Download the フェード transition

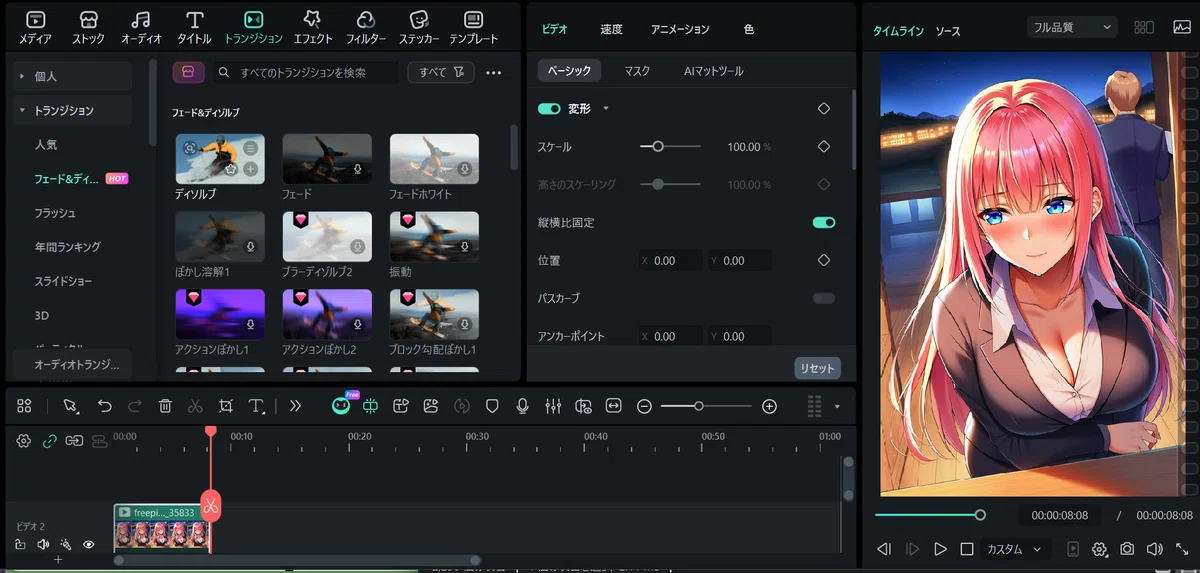(357, 170)
